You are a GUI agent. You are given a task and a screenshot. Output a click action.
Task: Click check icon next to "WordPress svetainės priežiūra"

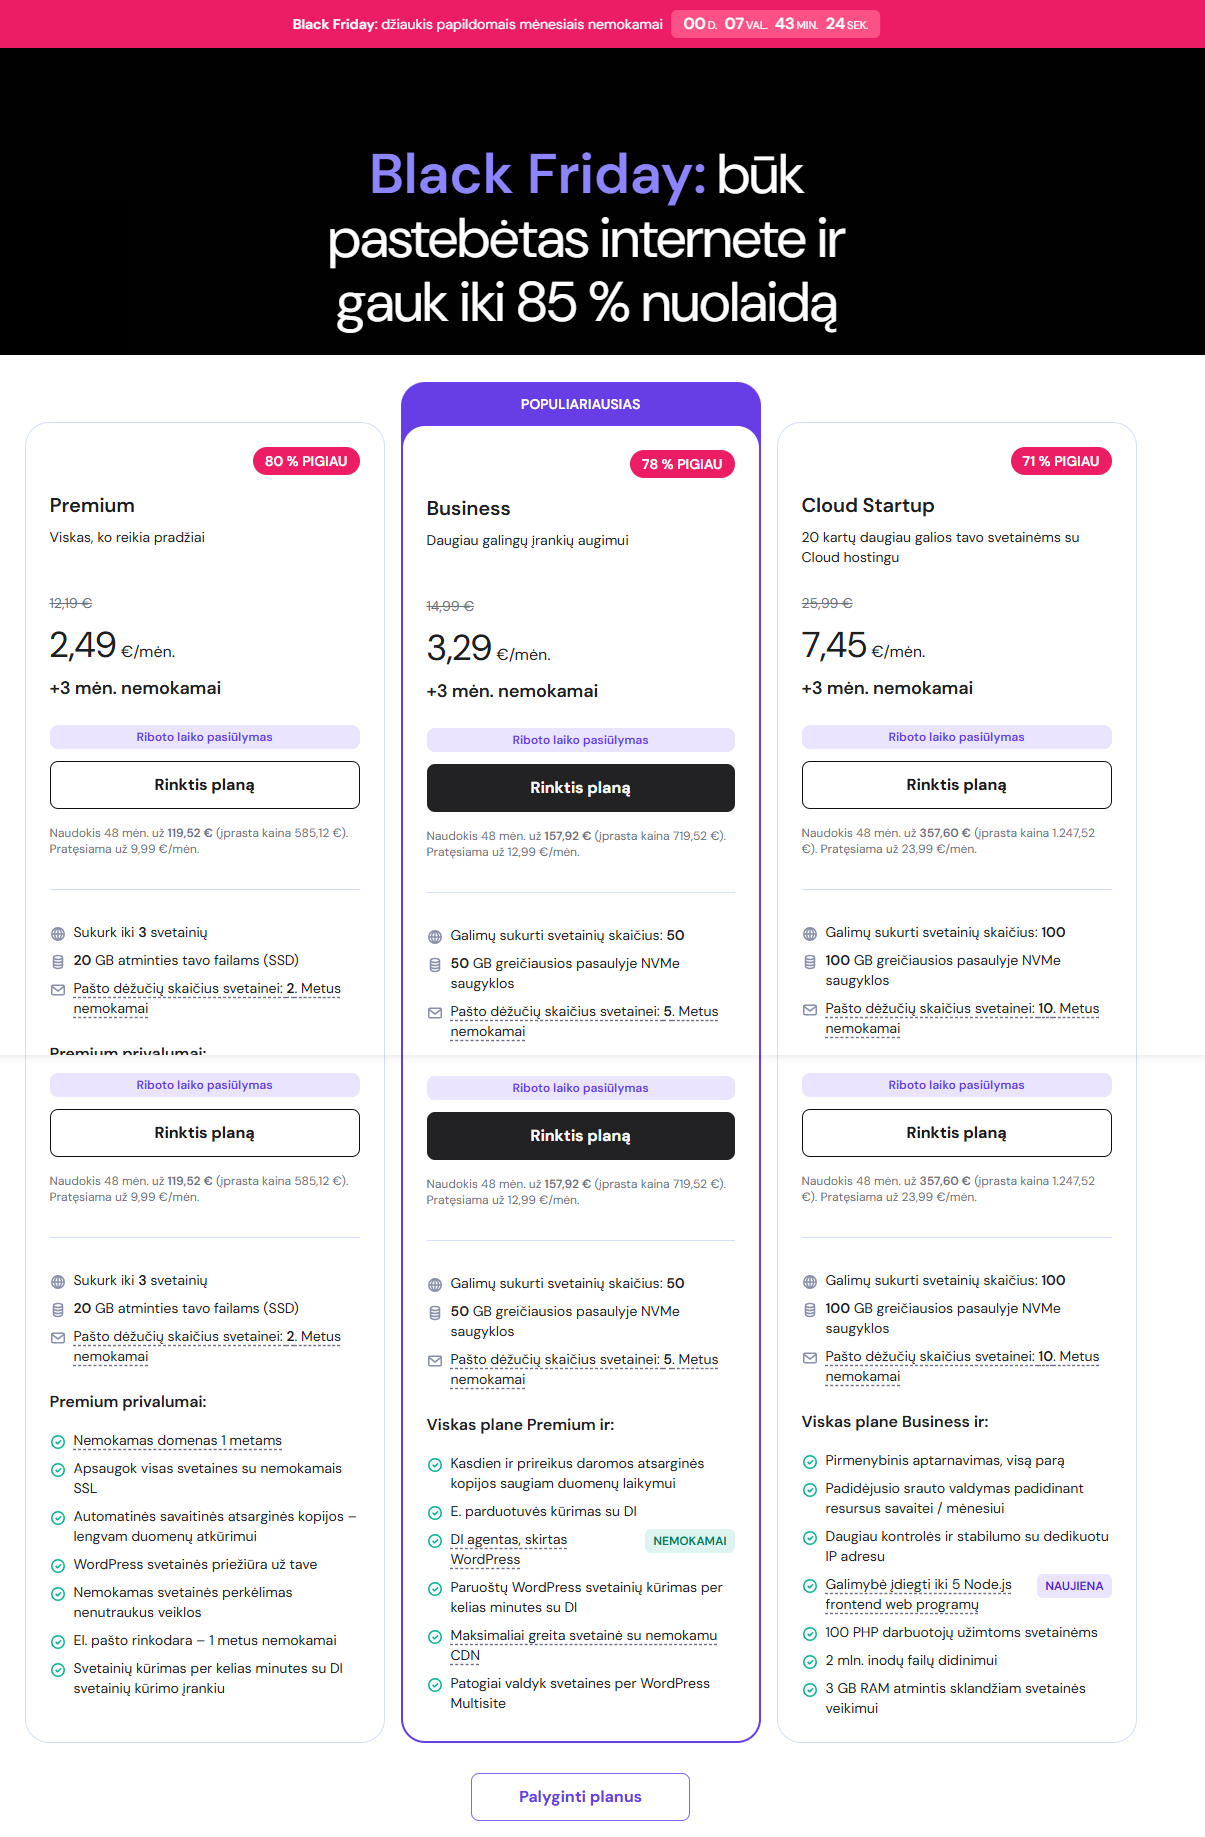58,1566
